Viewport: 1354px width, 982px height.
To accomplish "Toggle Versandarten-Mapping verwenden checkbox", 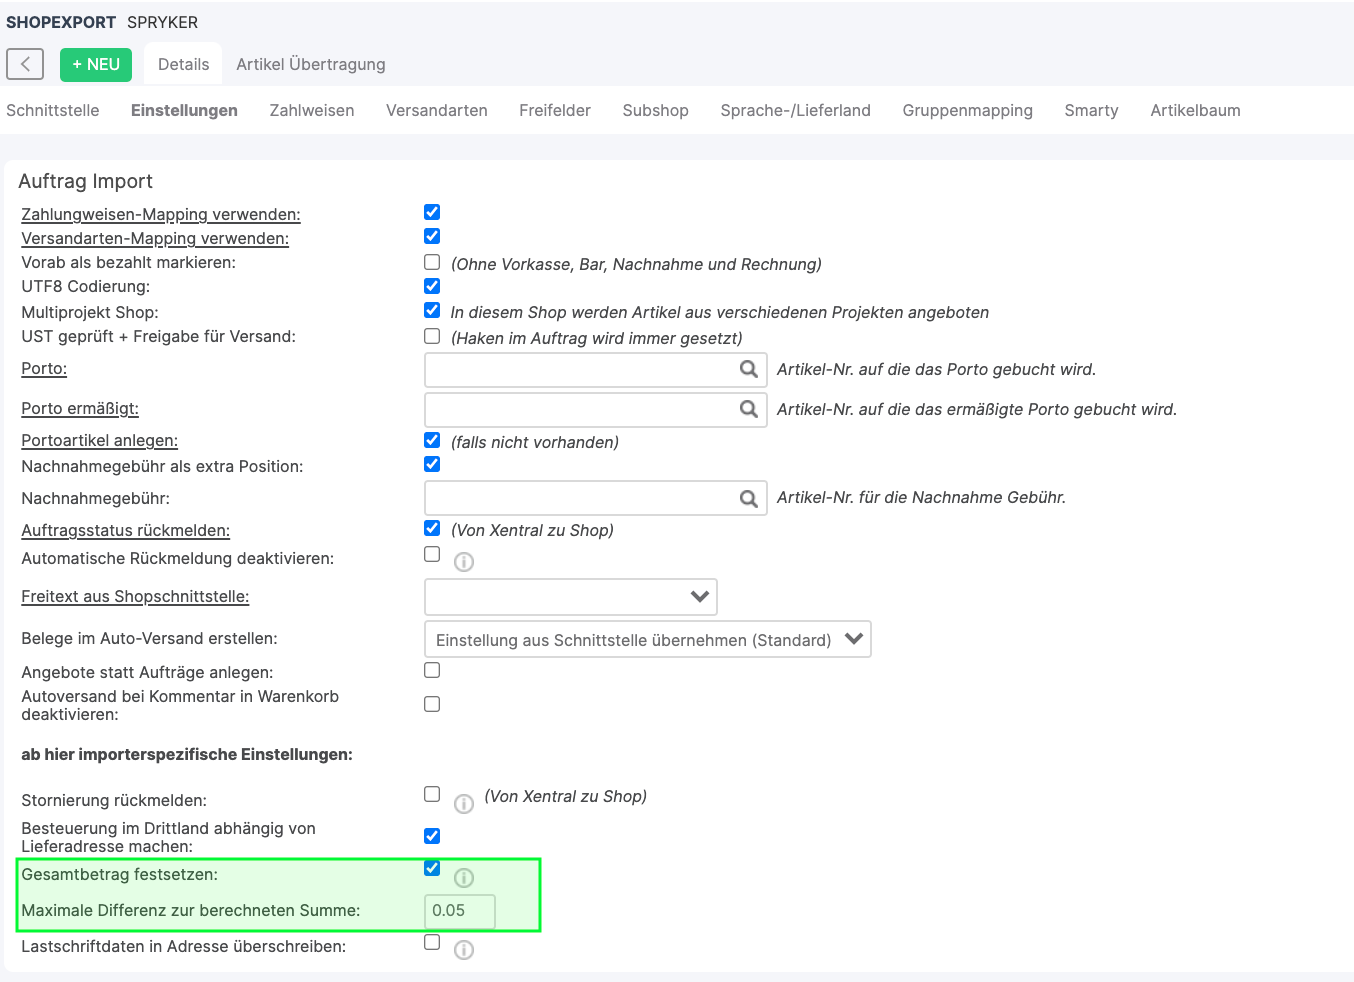I will coord(432,236).
